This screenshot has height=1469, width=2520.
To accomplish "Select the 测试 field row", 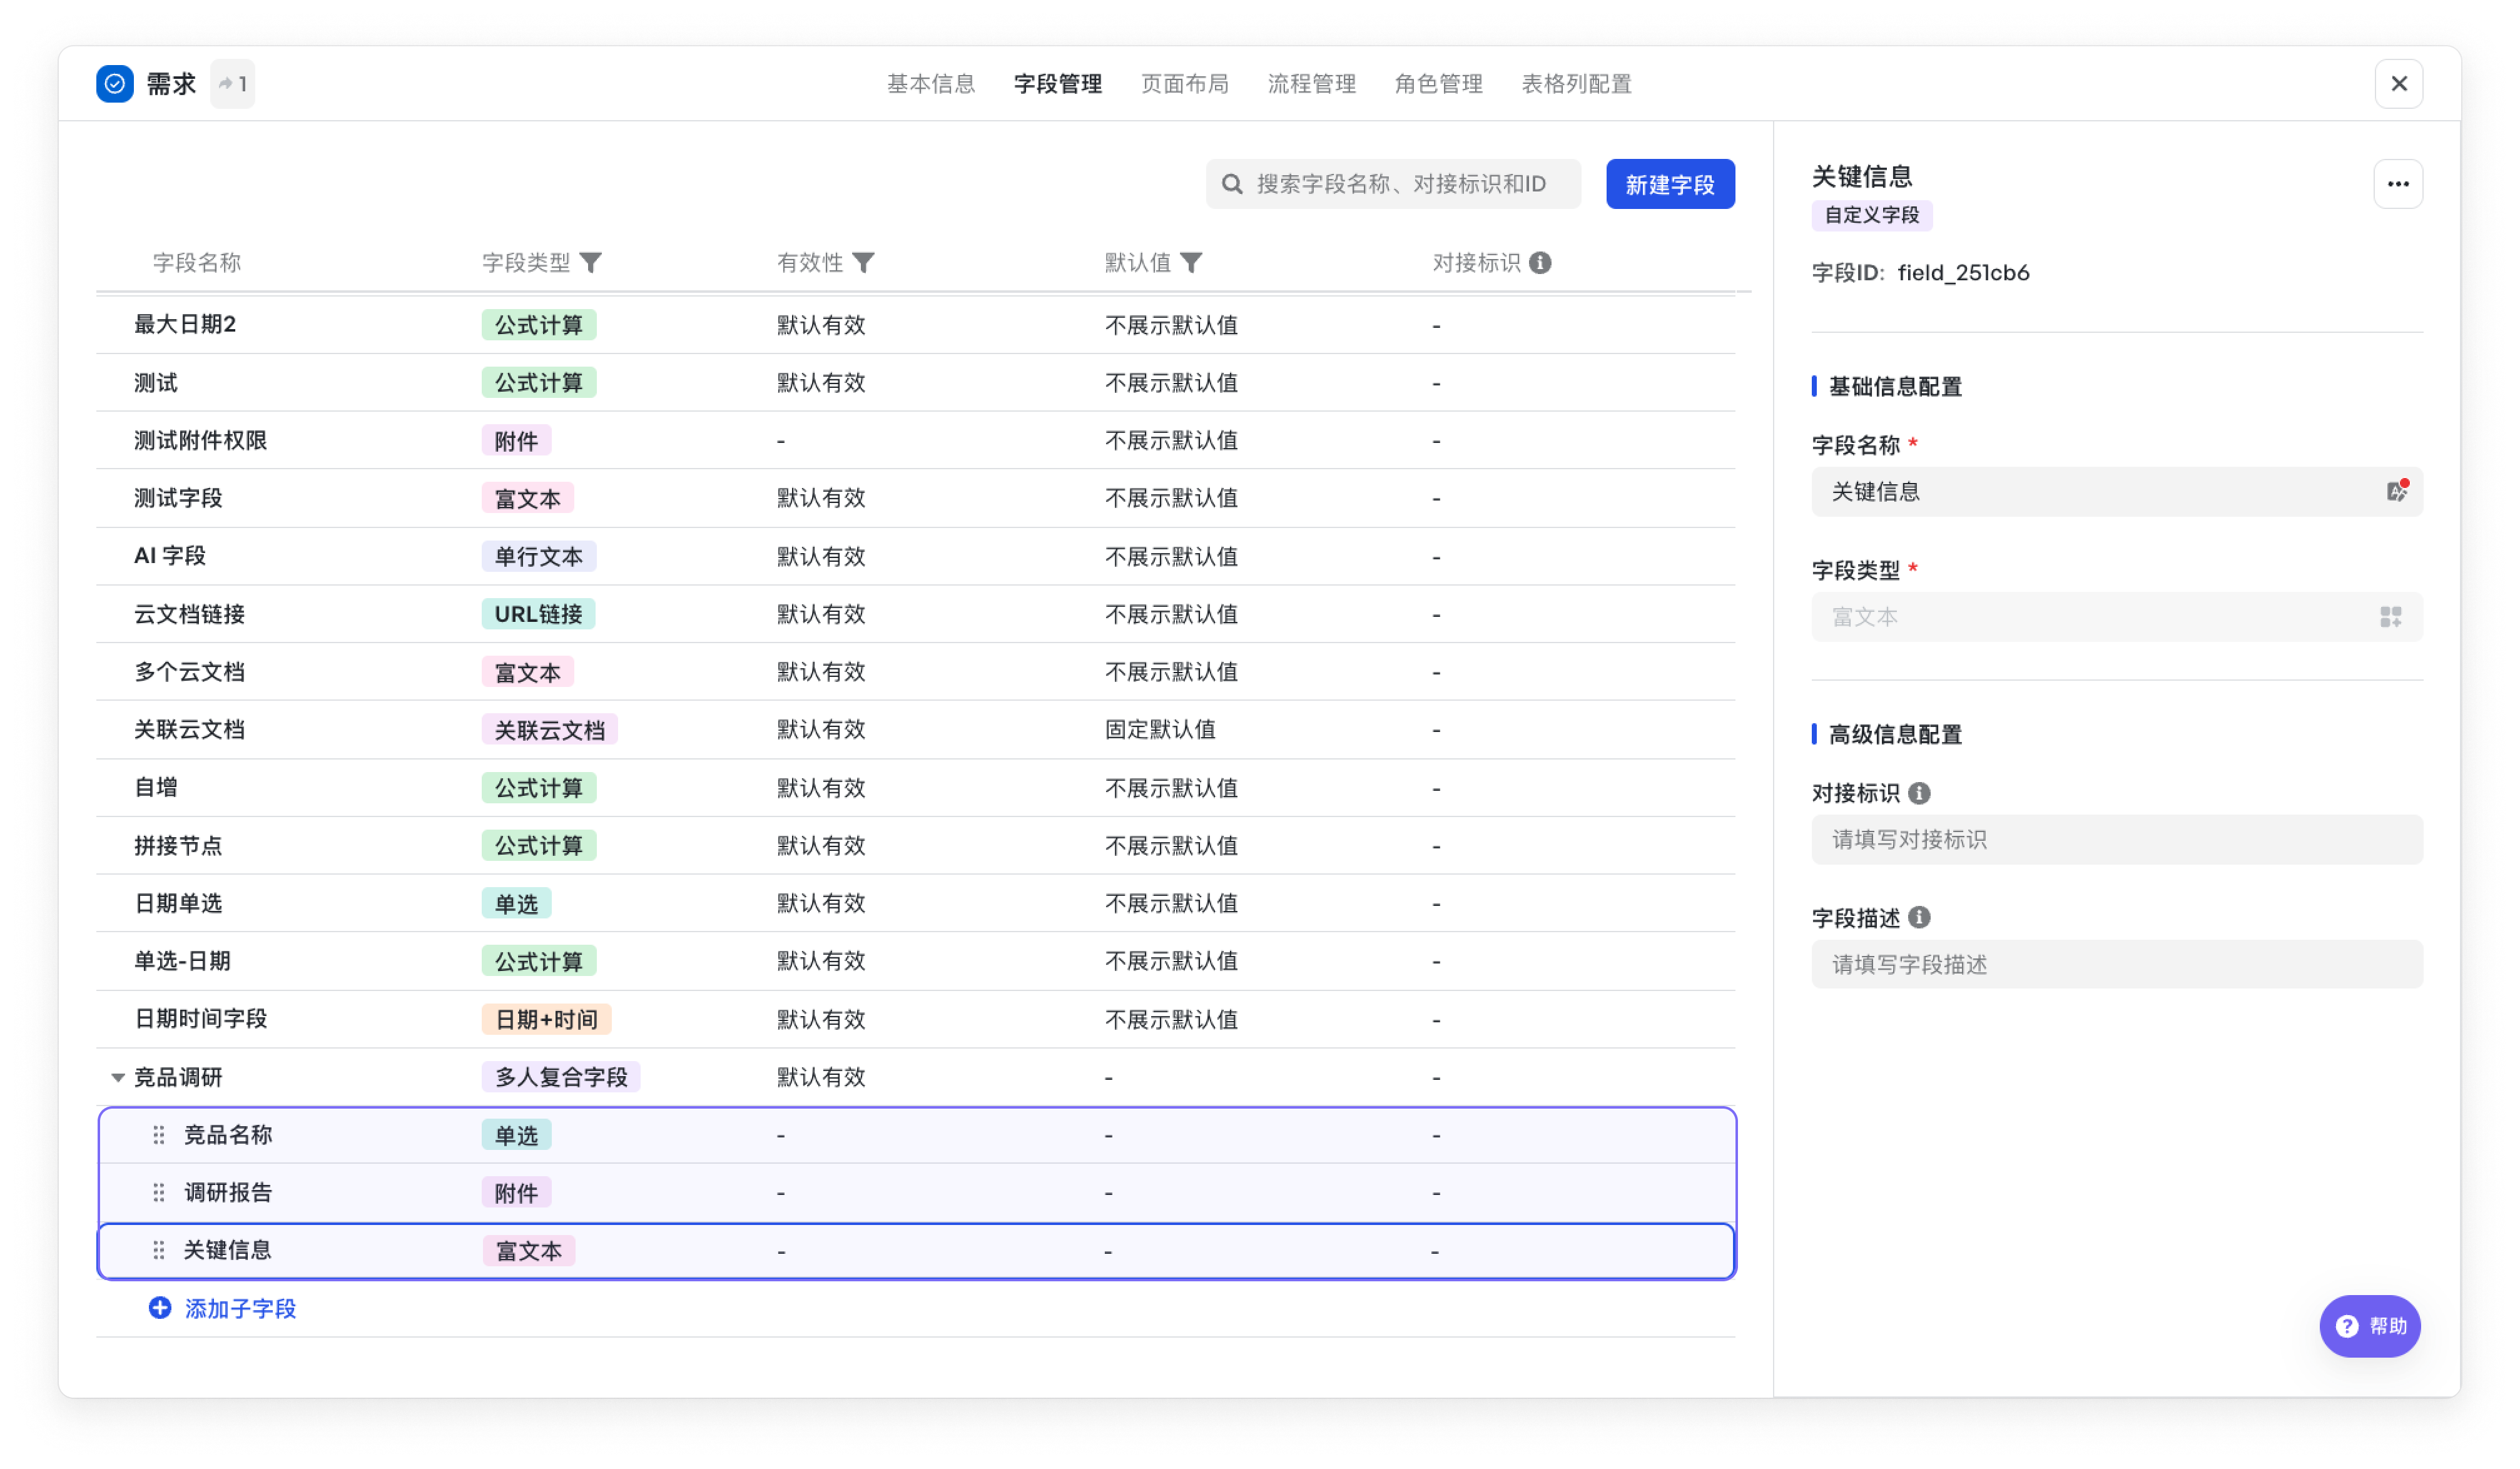I will (x=915, y=382).
